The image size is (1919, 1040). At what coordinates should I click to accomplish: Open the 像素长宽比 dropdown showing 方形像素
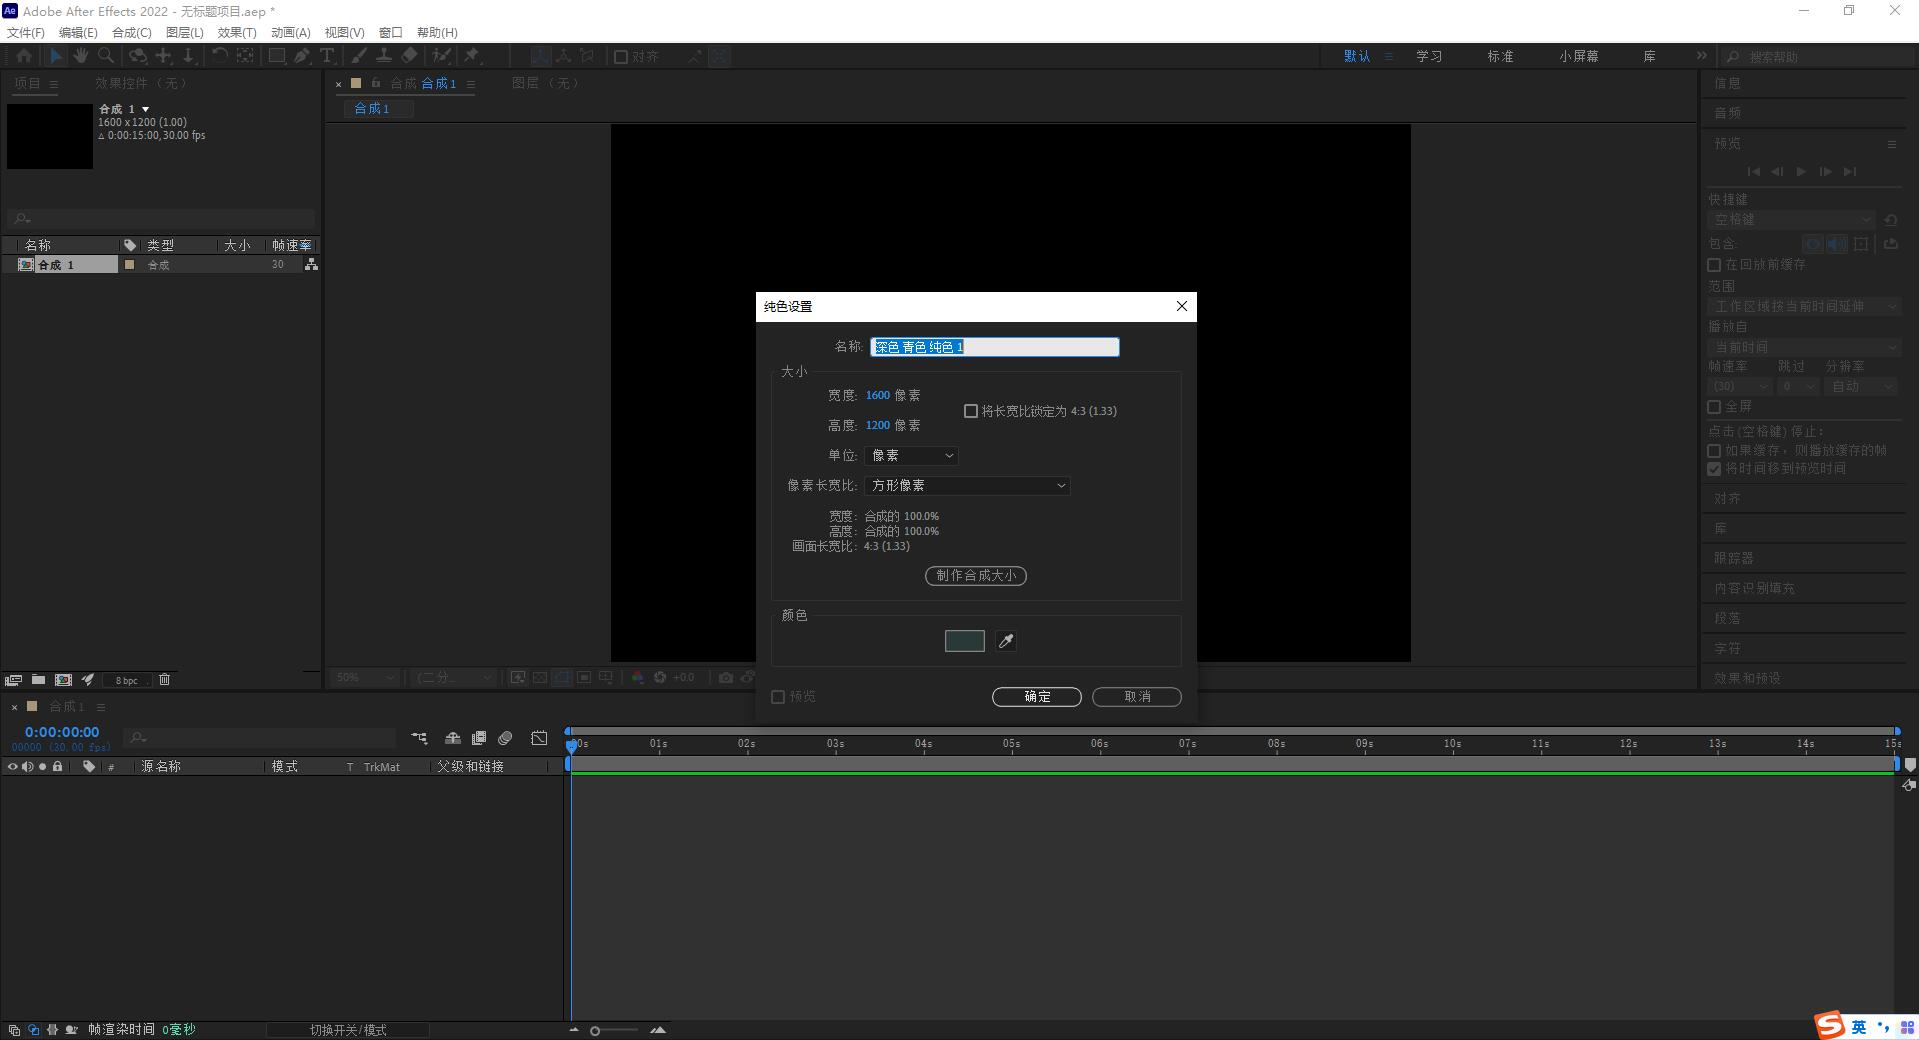[x=967, y=486]
